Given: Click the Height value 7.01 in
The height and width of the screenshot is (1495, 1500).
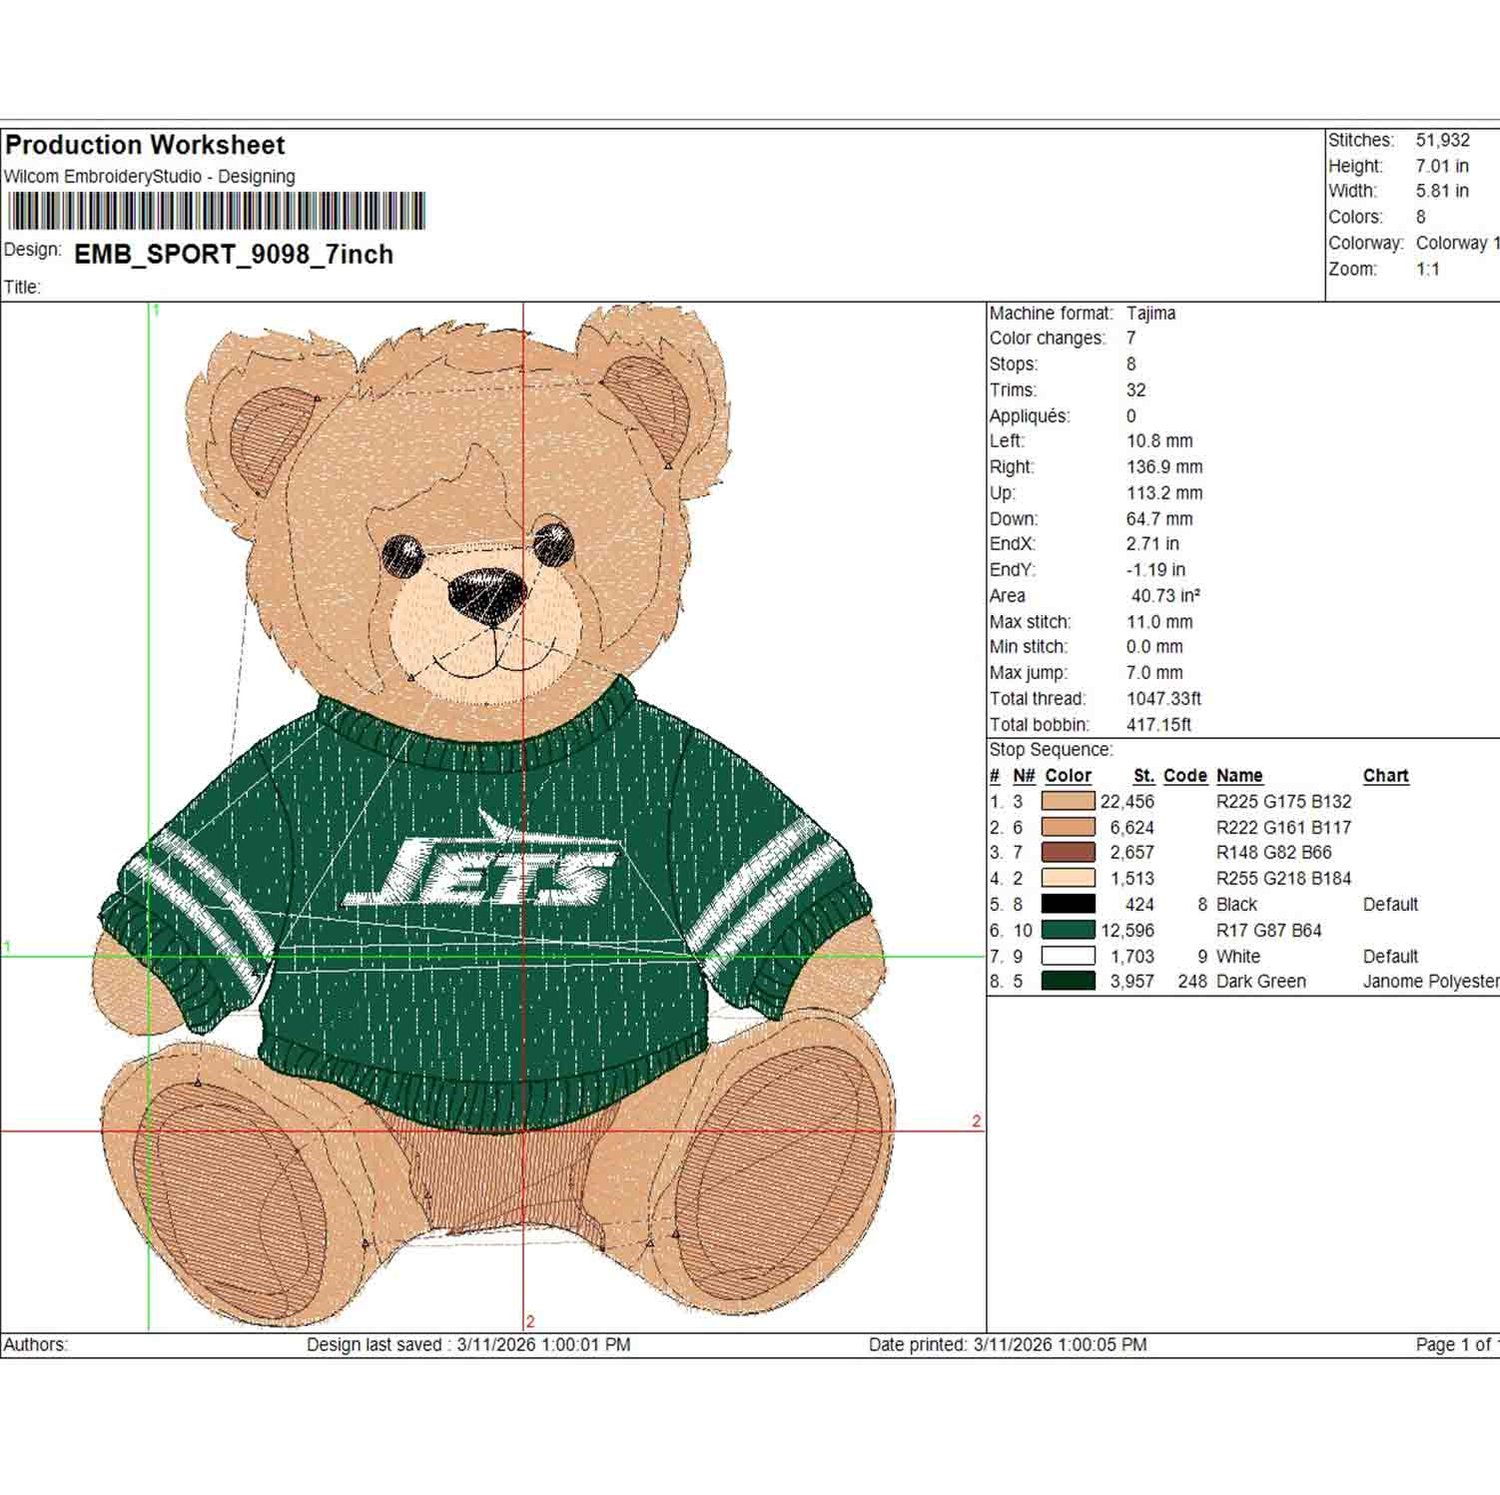Looking at the screenshot, I should coord(1442,166).
